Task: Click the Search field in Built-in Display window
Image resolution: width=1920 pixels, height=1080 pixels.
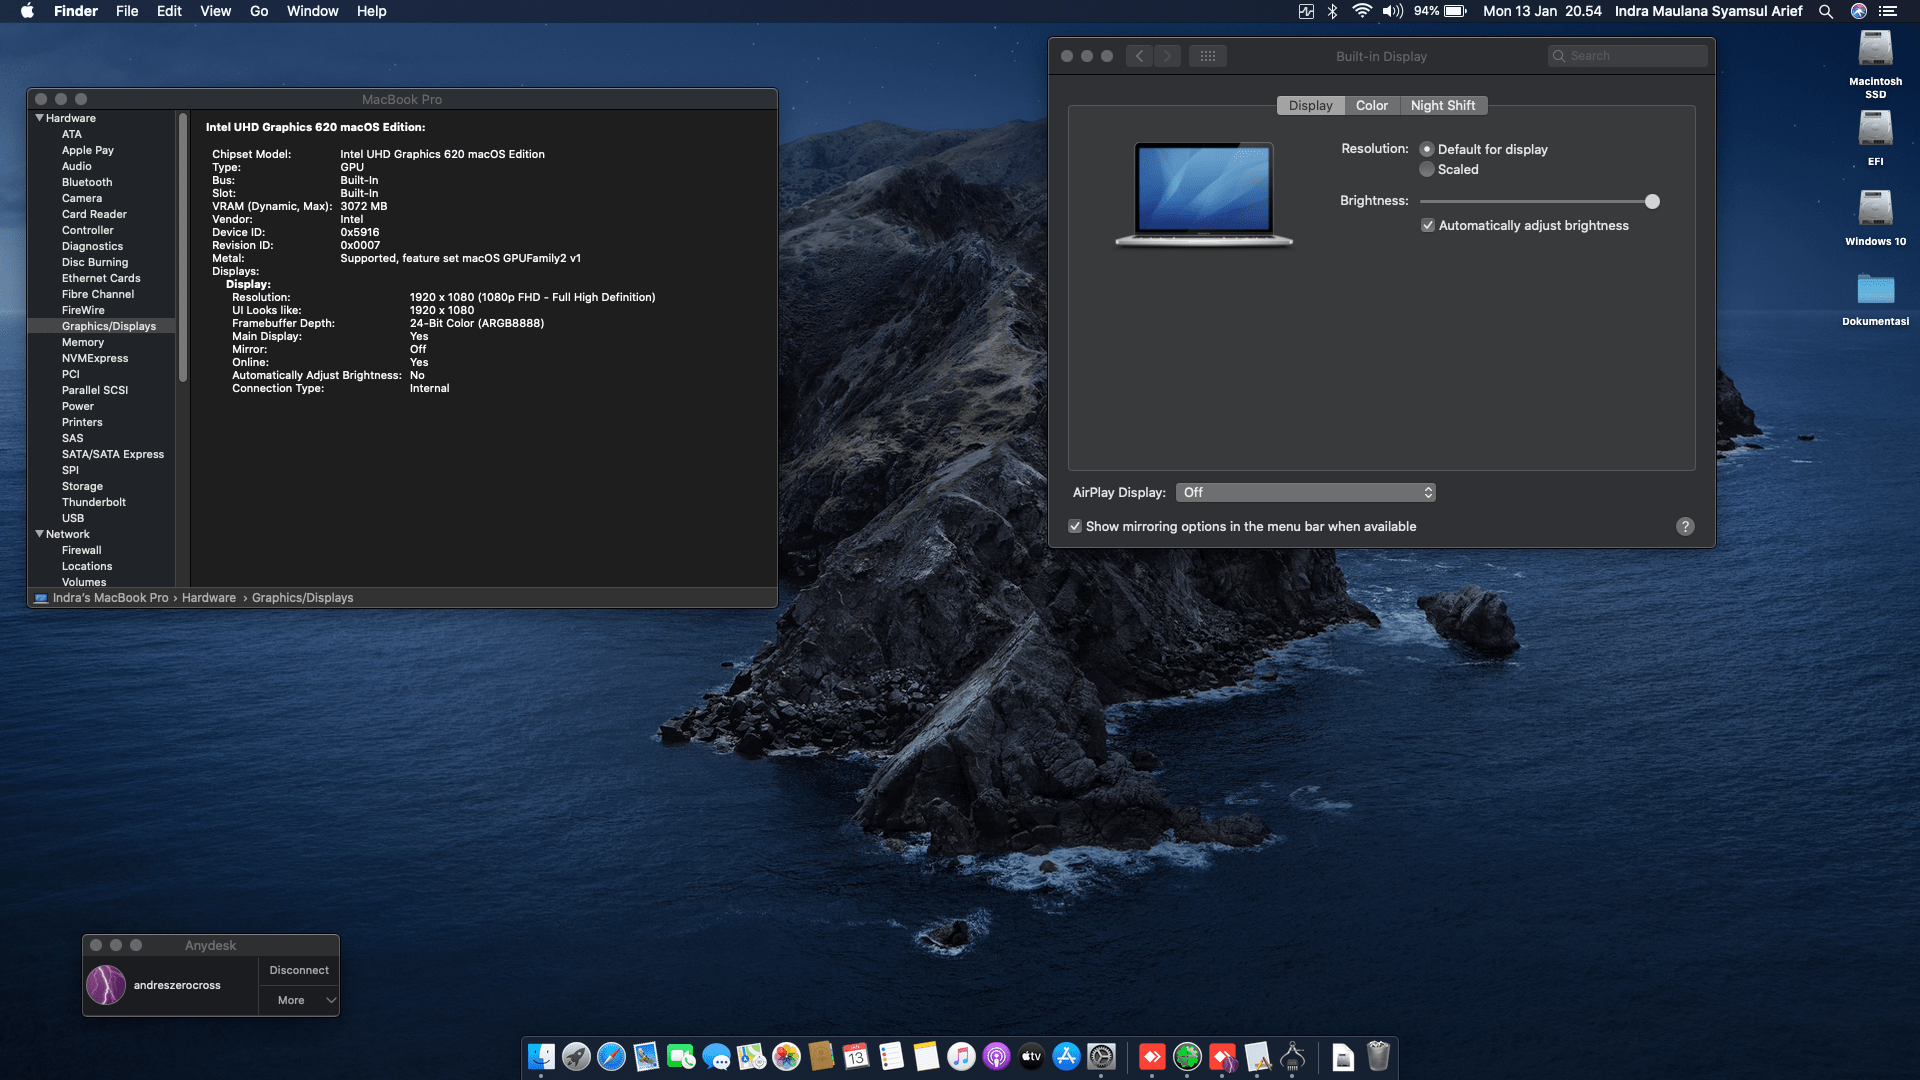Action: click(1628, 56)
